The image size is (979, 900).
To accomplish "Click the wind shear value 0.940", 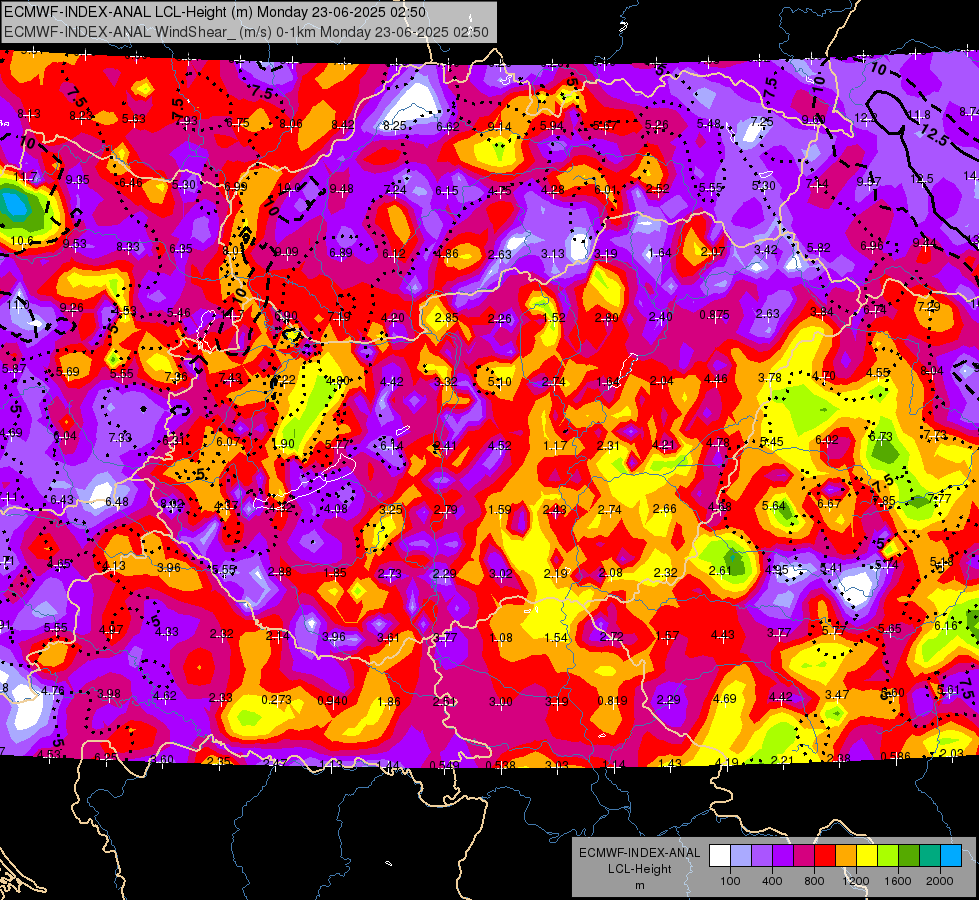I will coord(332,701).
